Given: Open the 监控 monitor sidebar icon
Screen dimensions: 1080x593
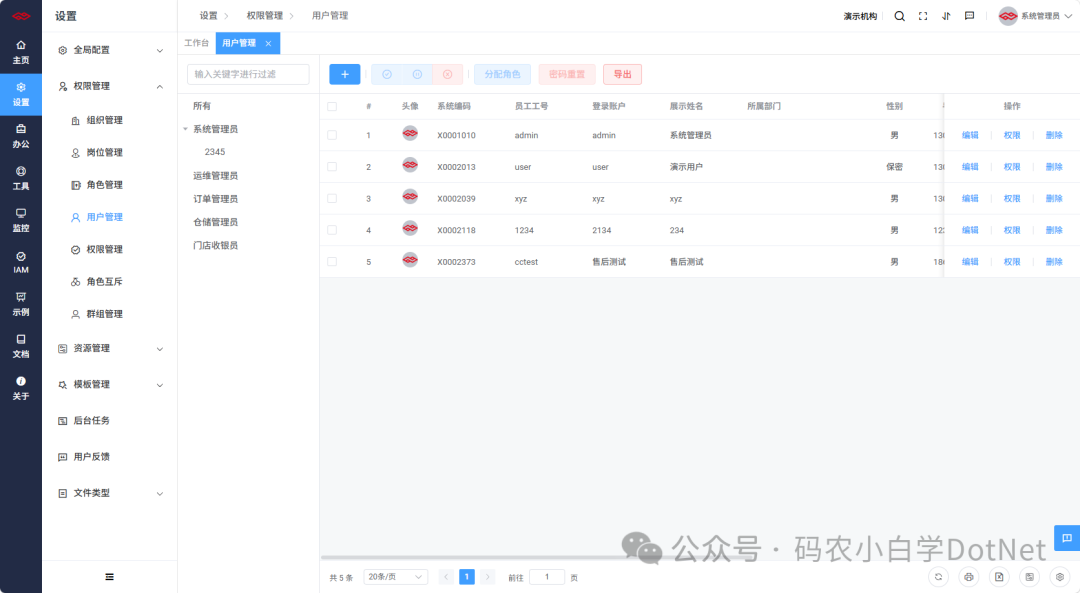Looking at the screenshot, I should coord(21,220).
